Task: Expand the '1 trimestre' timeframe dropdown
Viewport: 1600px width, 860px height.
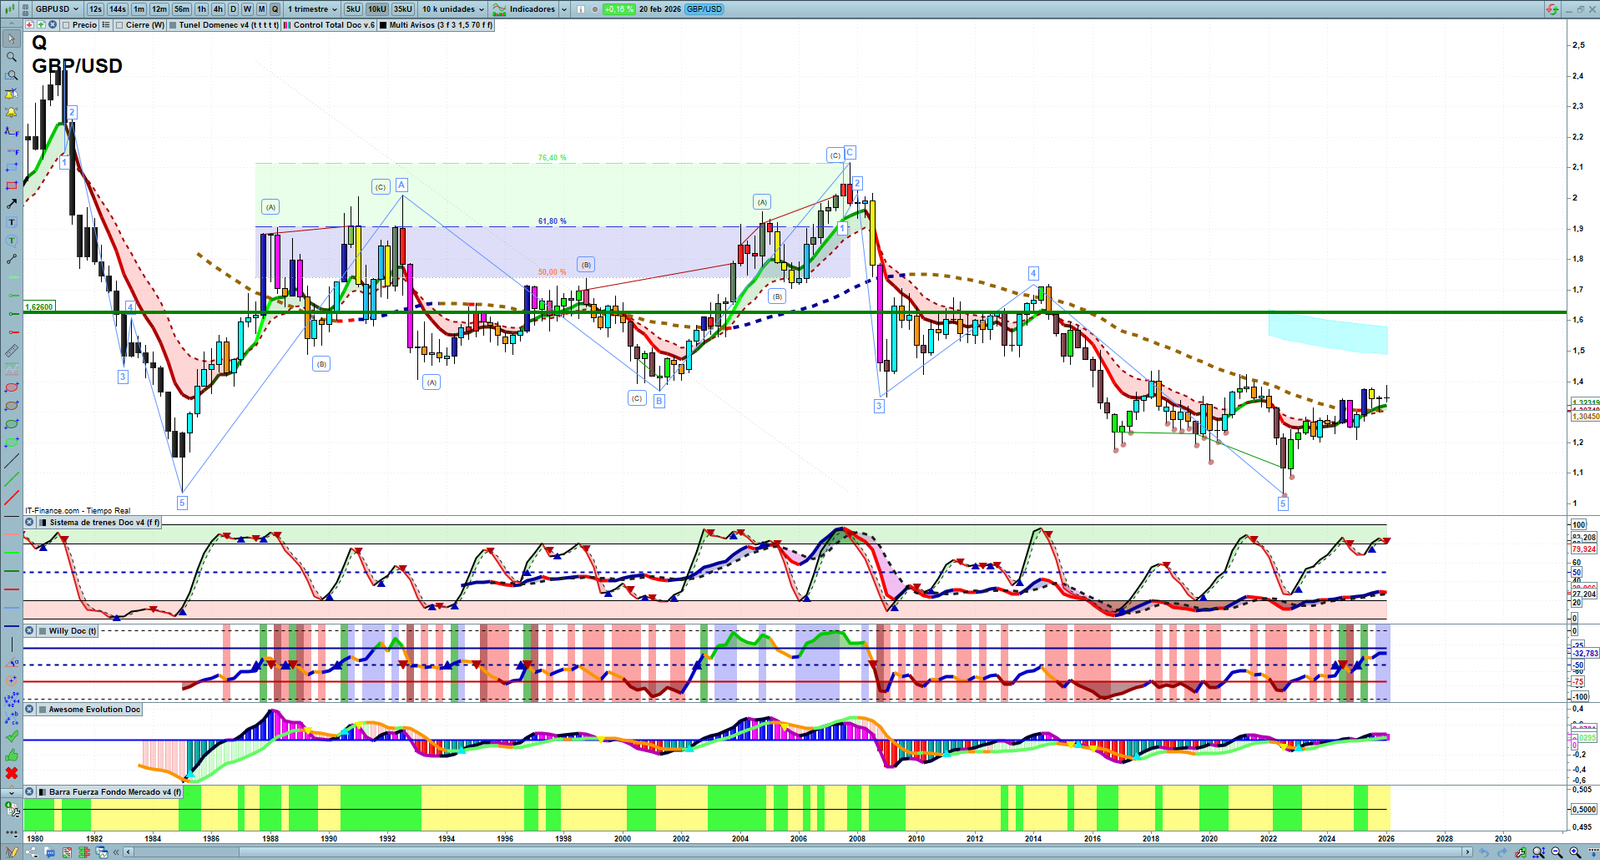Action: tap(313, 9)
